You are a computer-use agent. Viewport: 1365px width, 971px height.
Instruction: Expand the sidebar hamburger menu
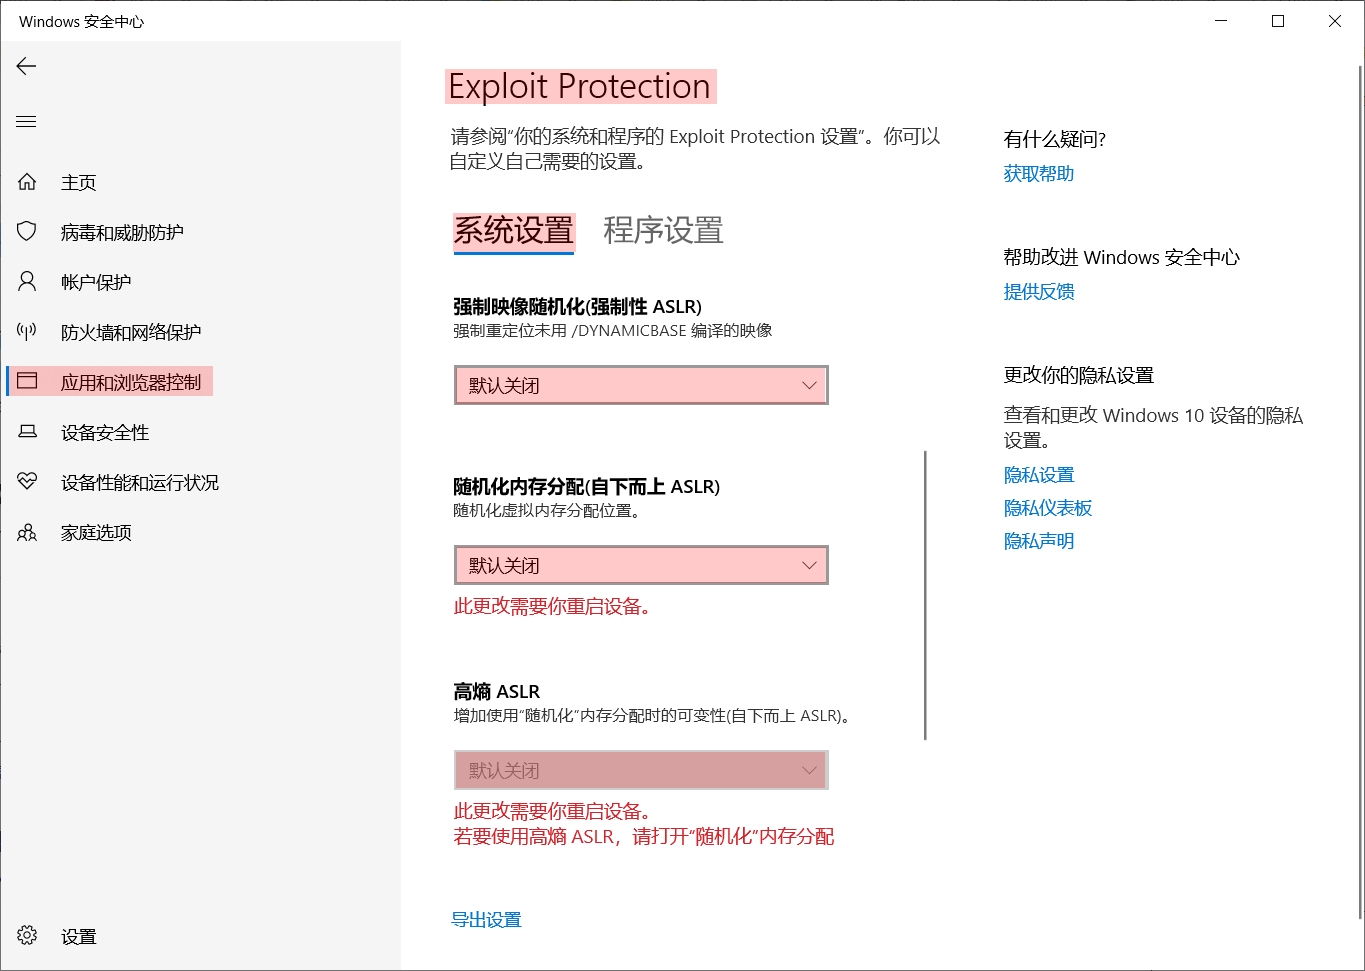click(25, 121)
